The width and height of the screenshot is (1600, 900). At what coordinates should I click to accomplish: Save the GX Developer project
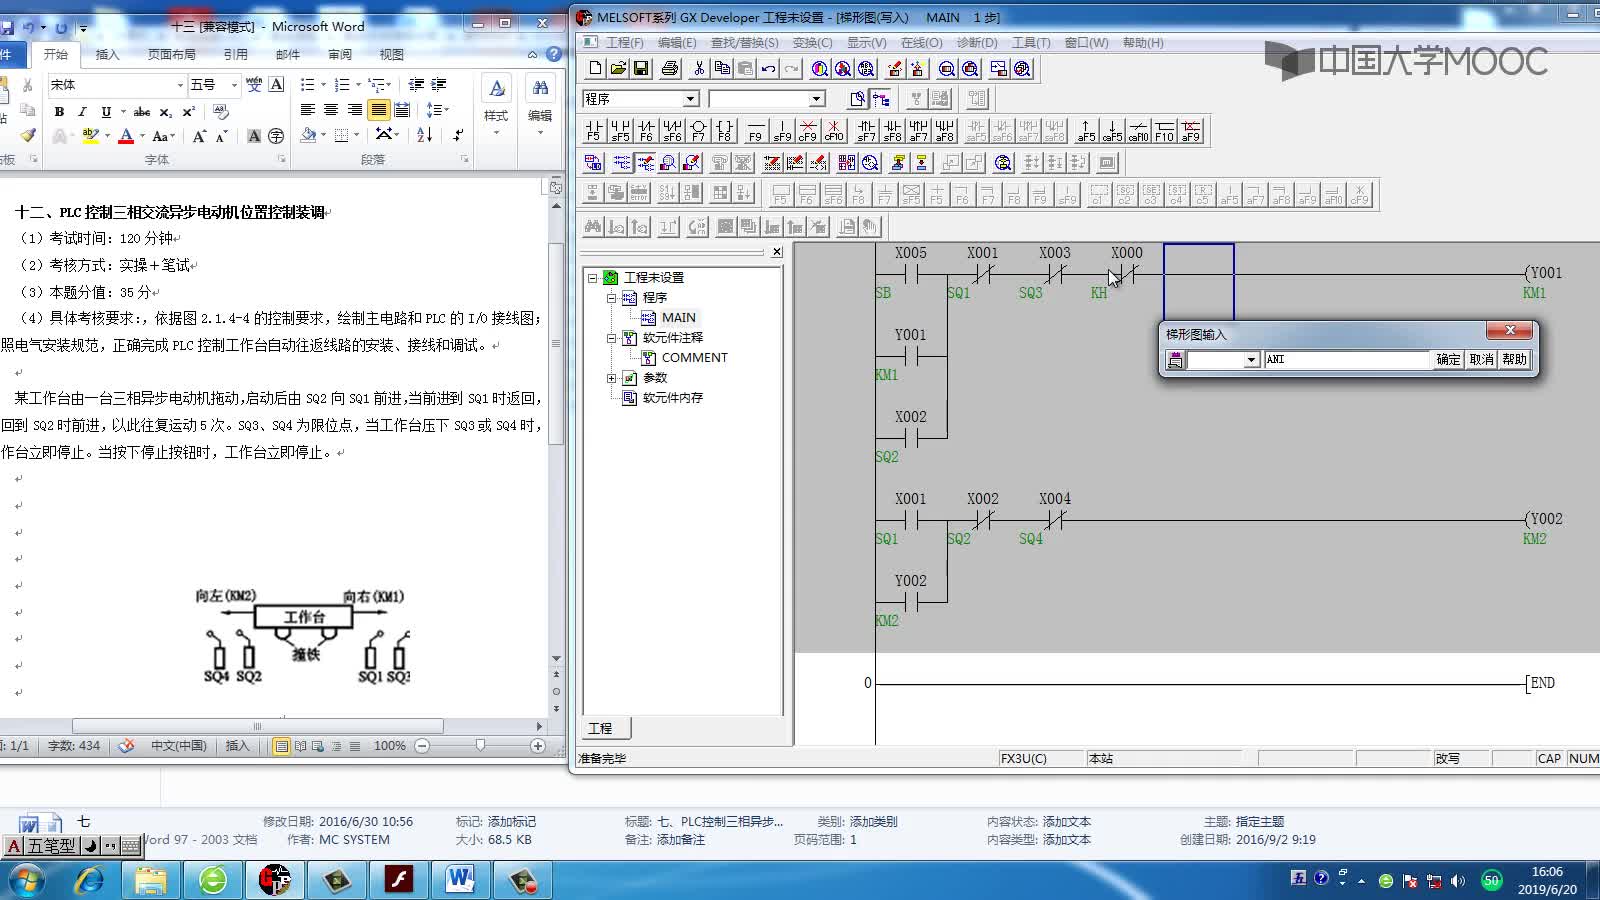tap(641, 68)
